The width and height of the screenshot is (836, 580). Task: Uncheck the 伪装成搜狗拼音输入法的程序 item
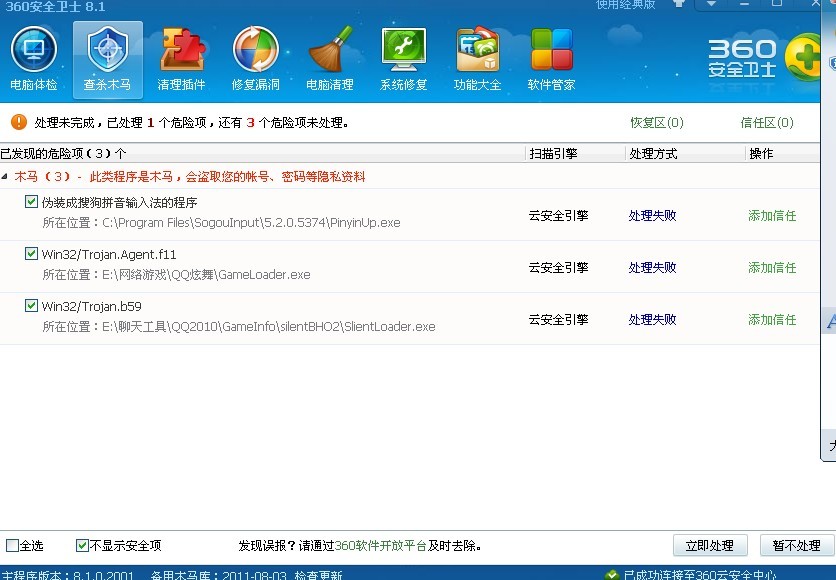[x=31, y=202]
